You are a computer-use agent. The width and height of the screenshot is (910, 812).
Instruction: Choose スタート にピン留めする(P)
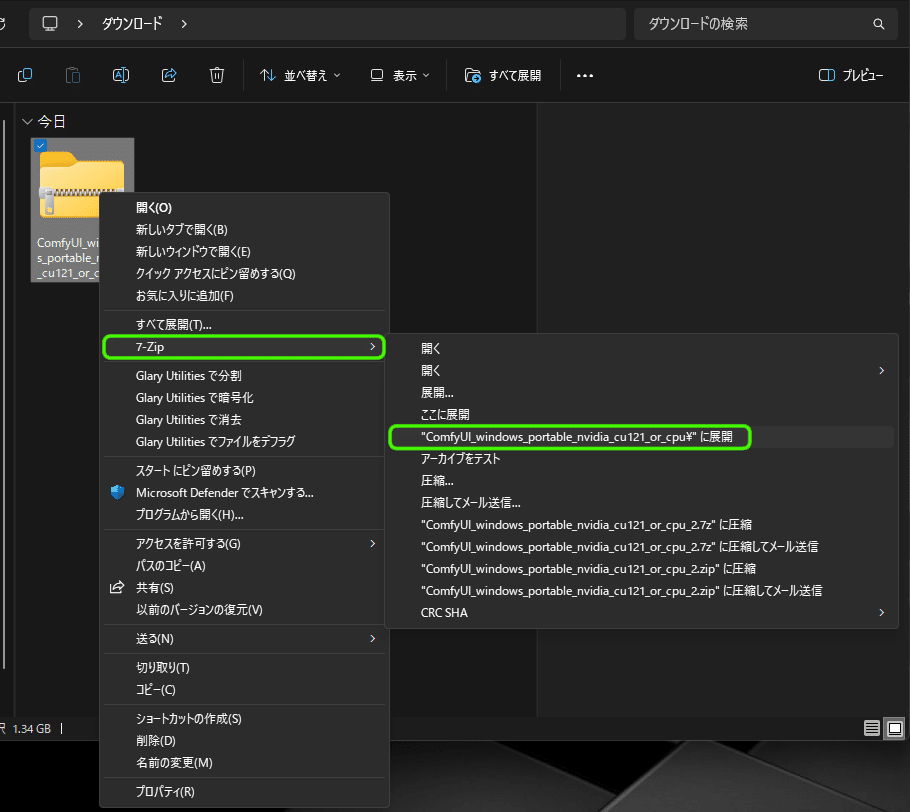coord(244,471)
